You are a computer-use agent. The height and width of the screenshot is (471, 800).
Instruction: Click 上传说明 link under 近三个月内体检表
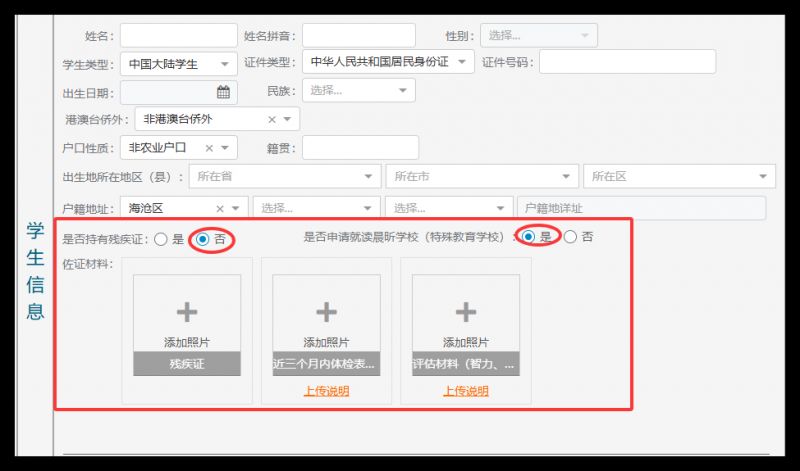pyautogui.click(x=327, y=391)
